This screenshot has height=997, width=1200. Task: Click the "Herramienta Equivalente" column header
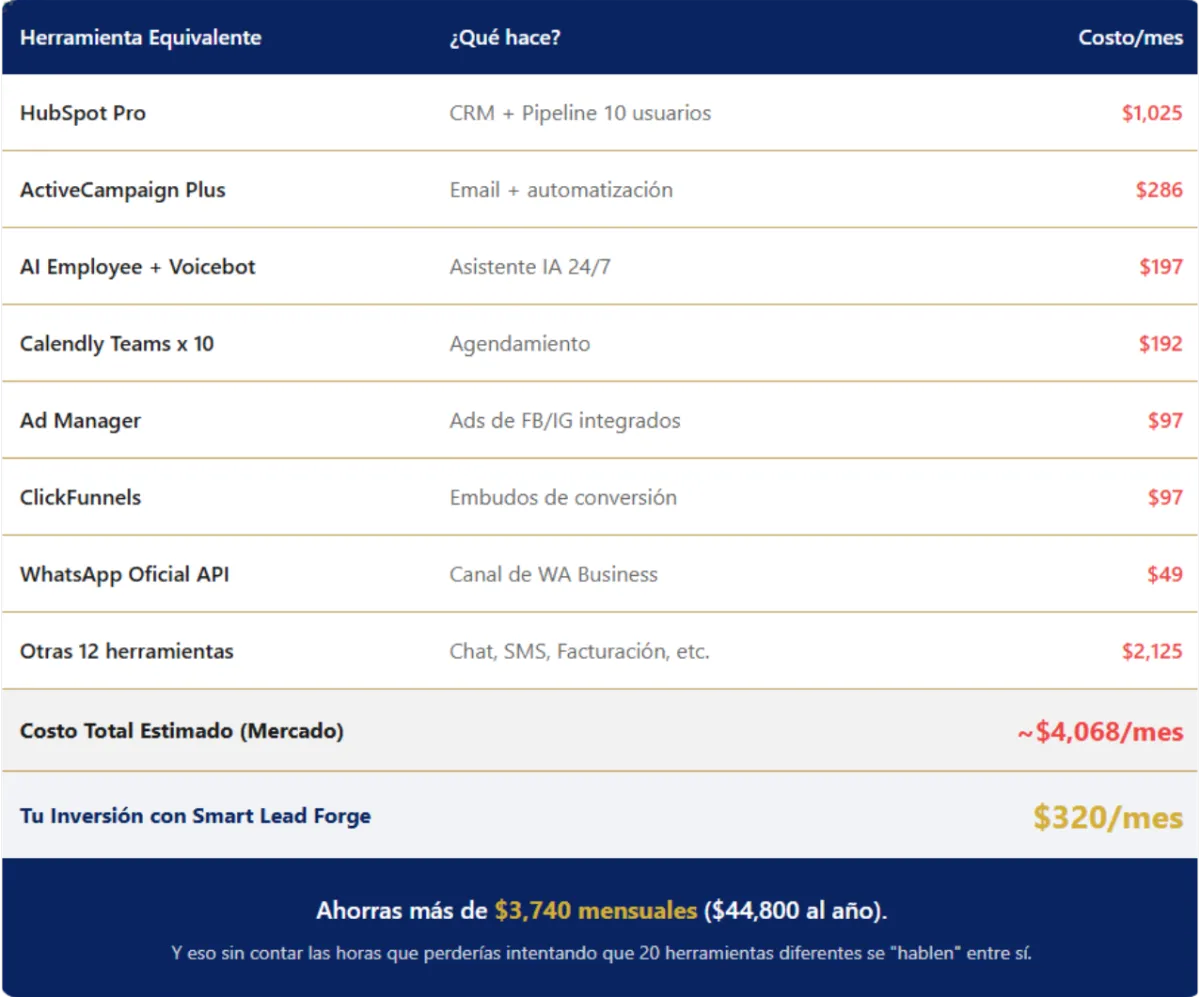tap(140, 38)
